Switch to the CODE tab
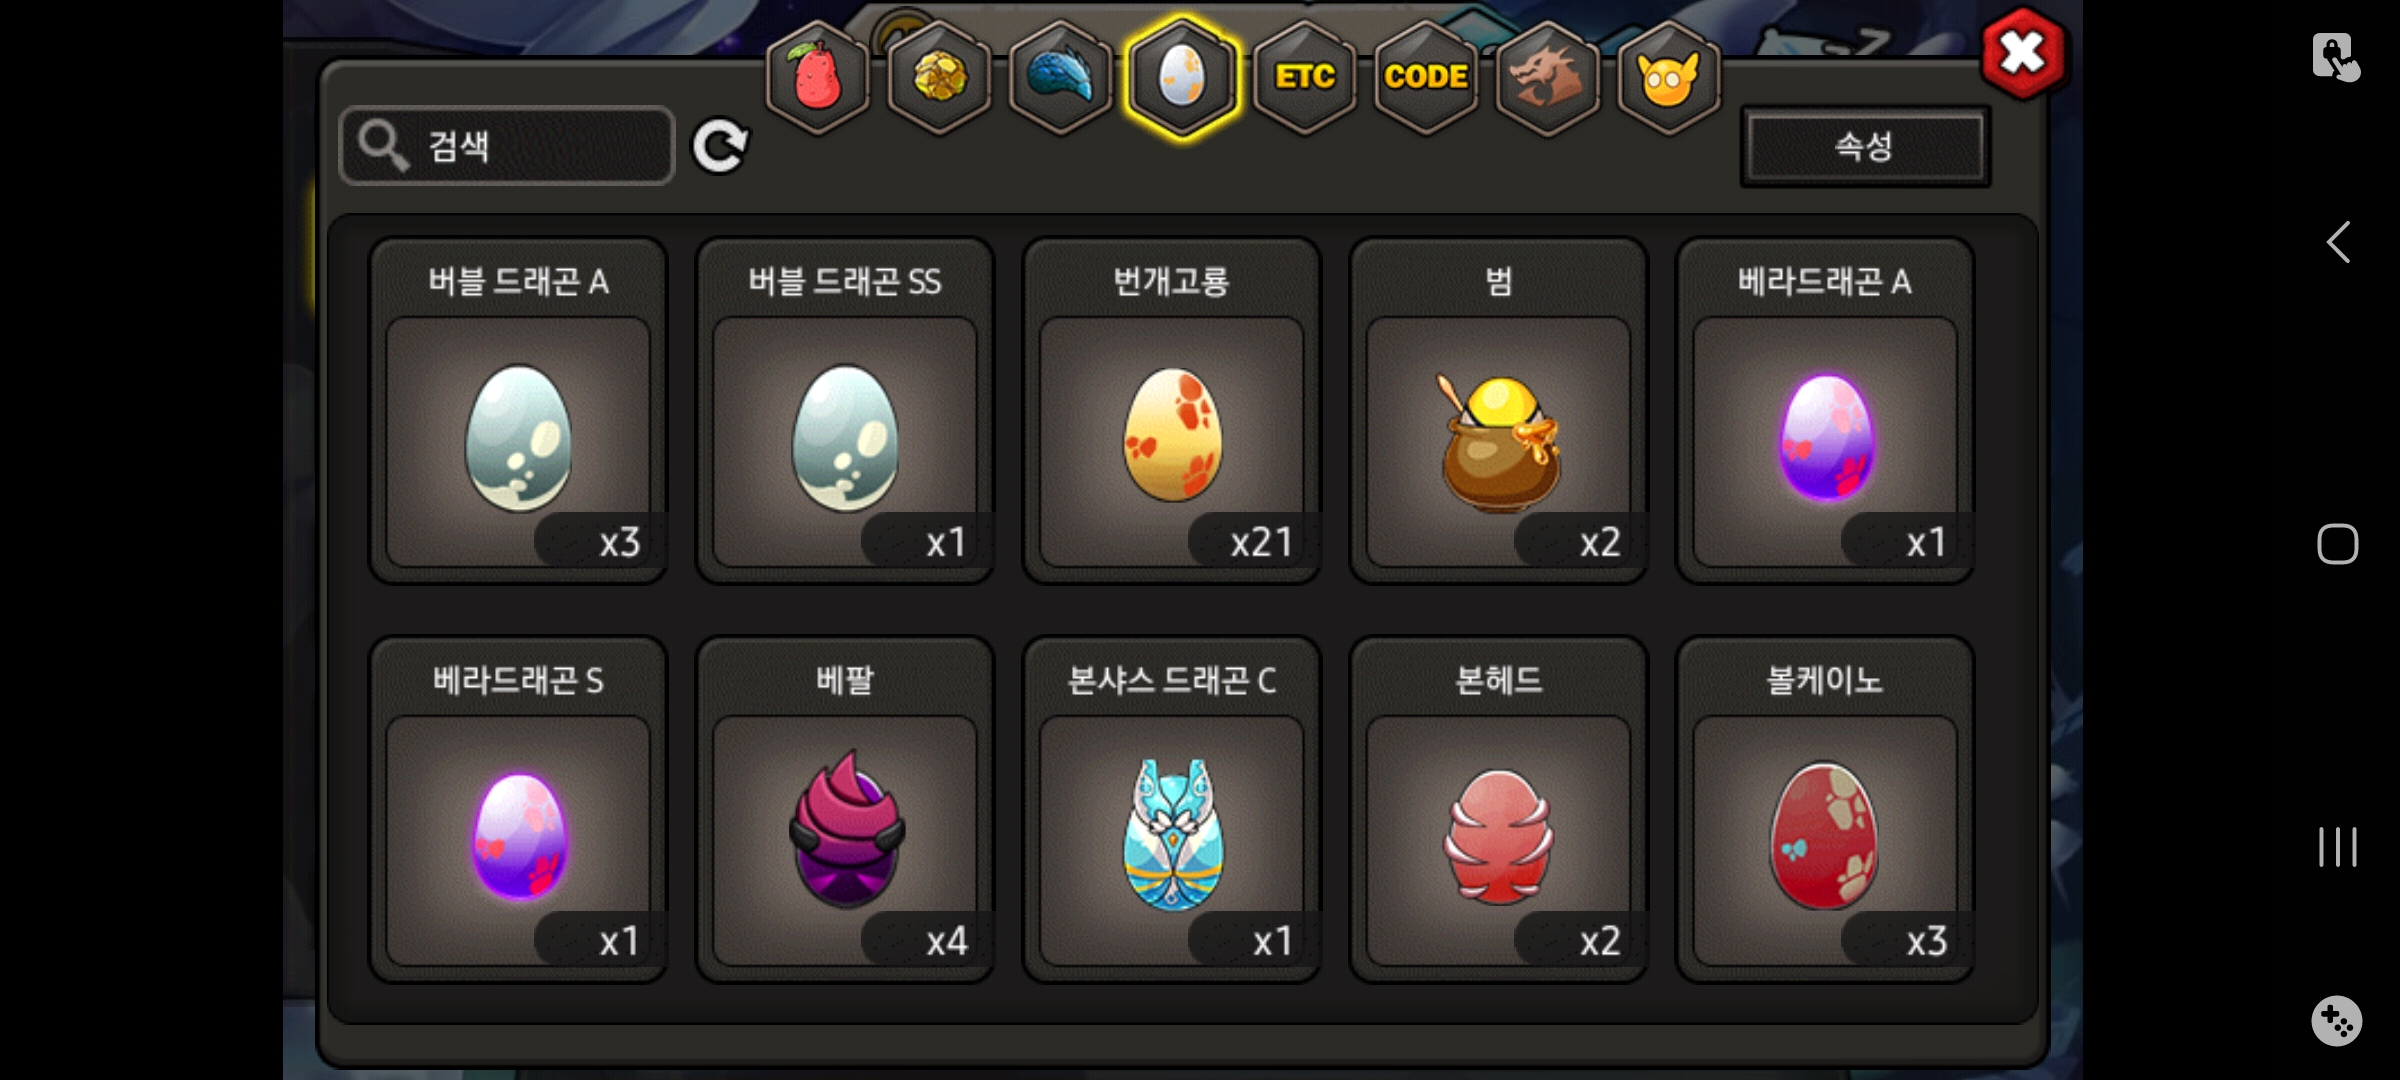 pyautogui.click(x=1426, y=78)
